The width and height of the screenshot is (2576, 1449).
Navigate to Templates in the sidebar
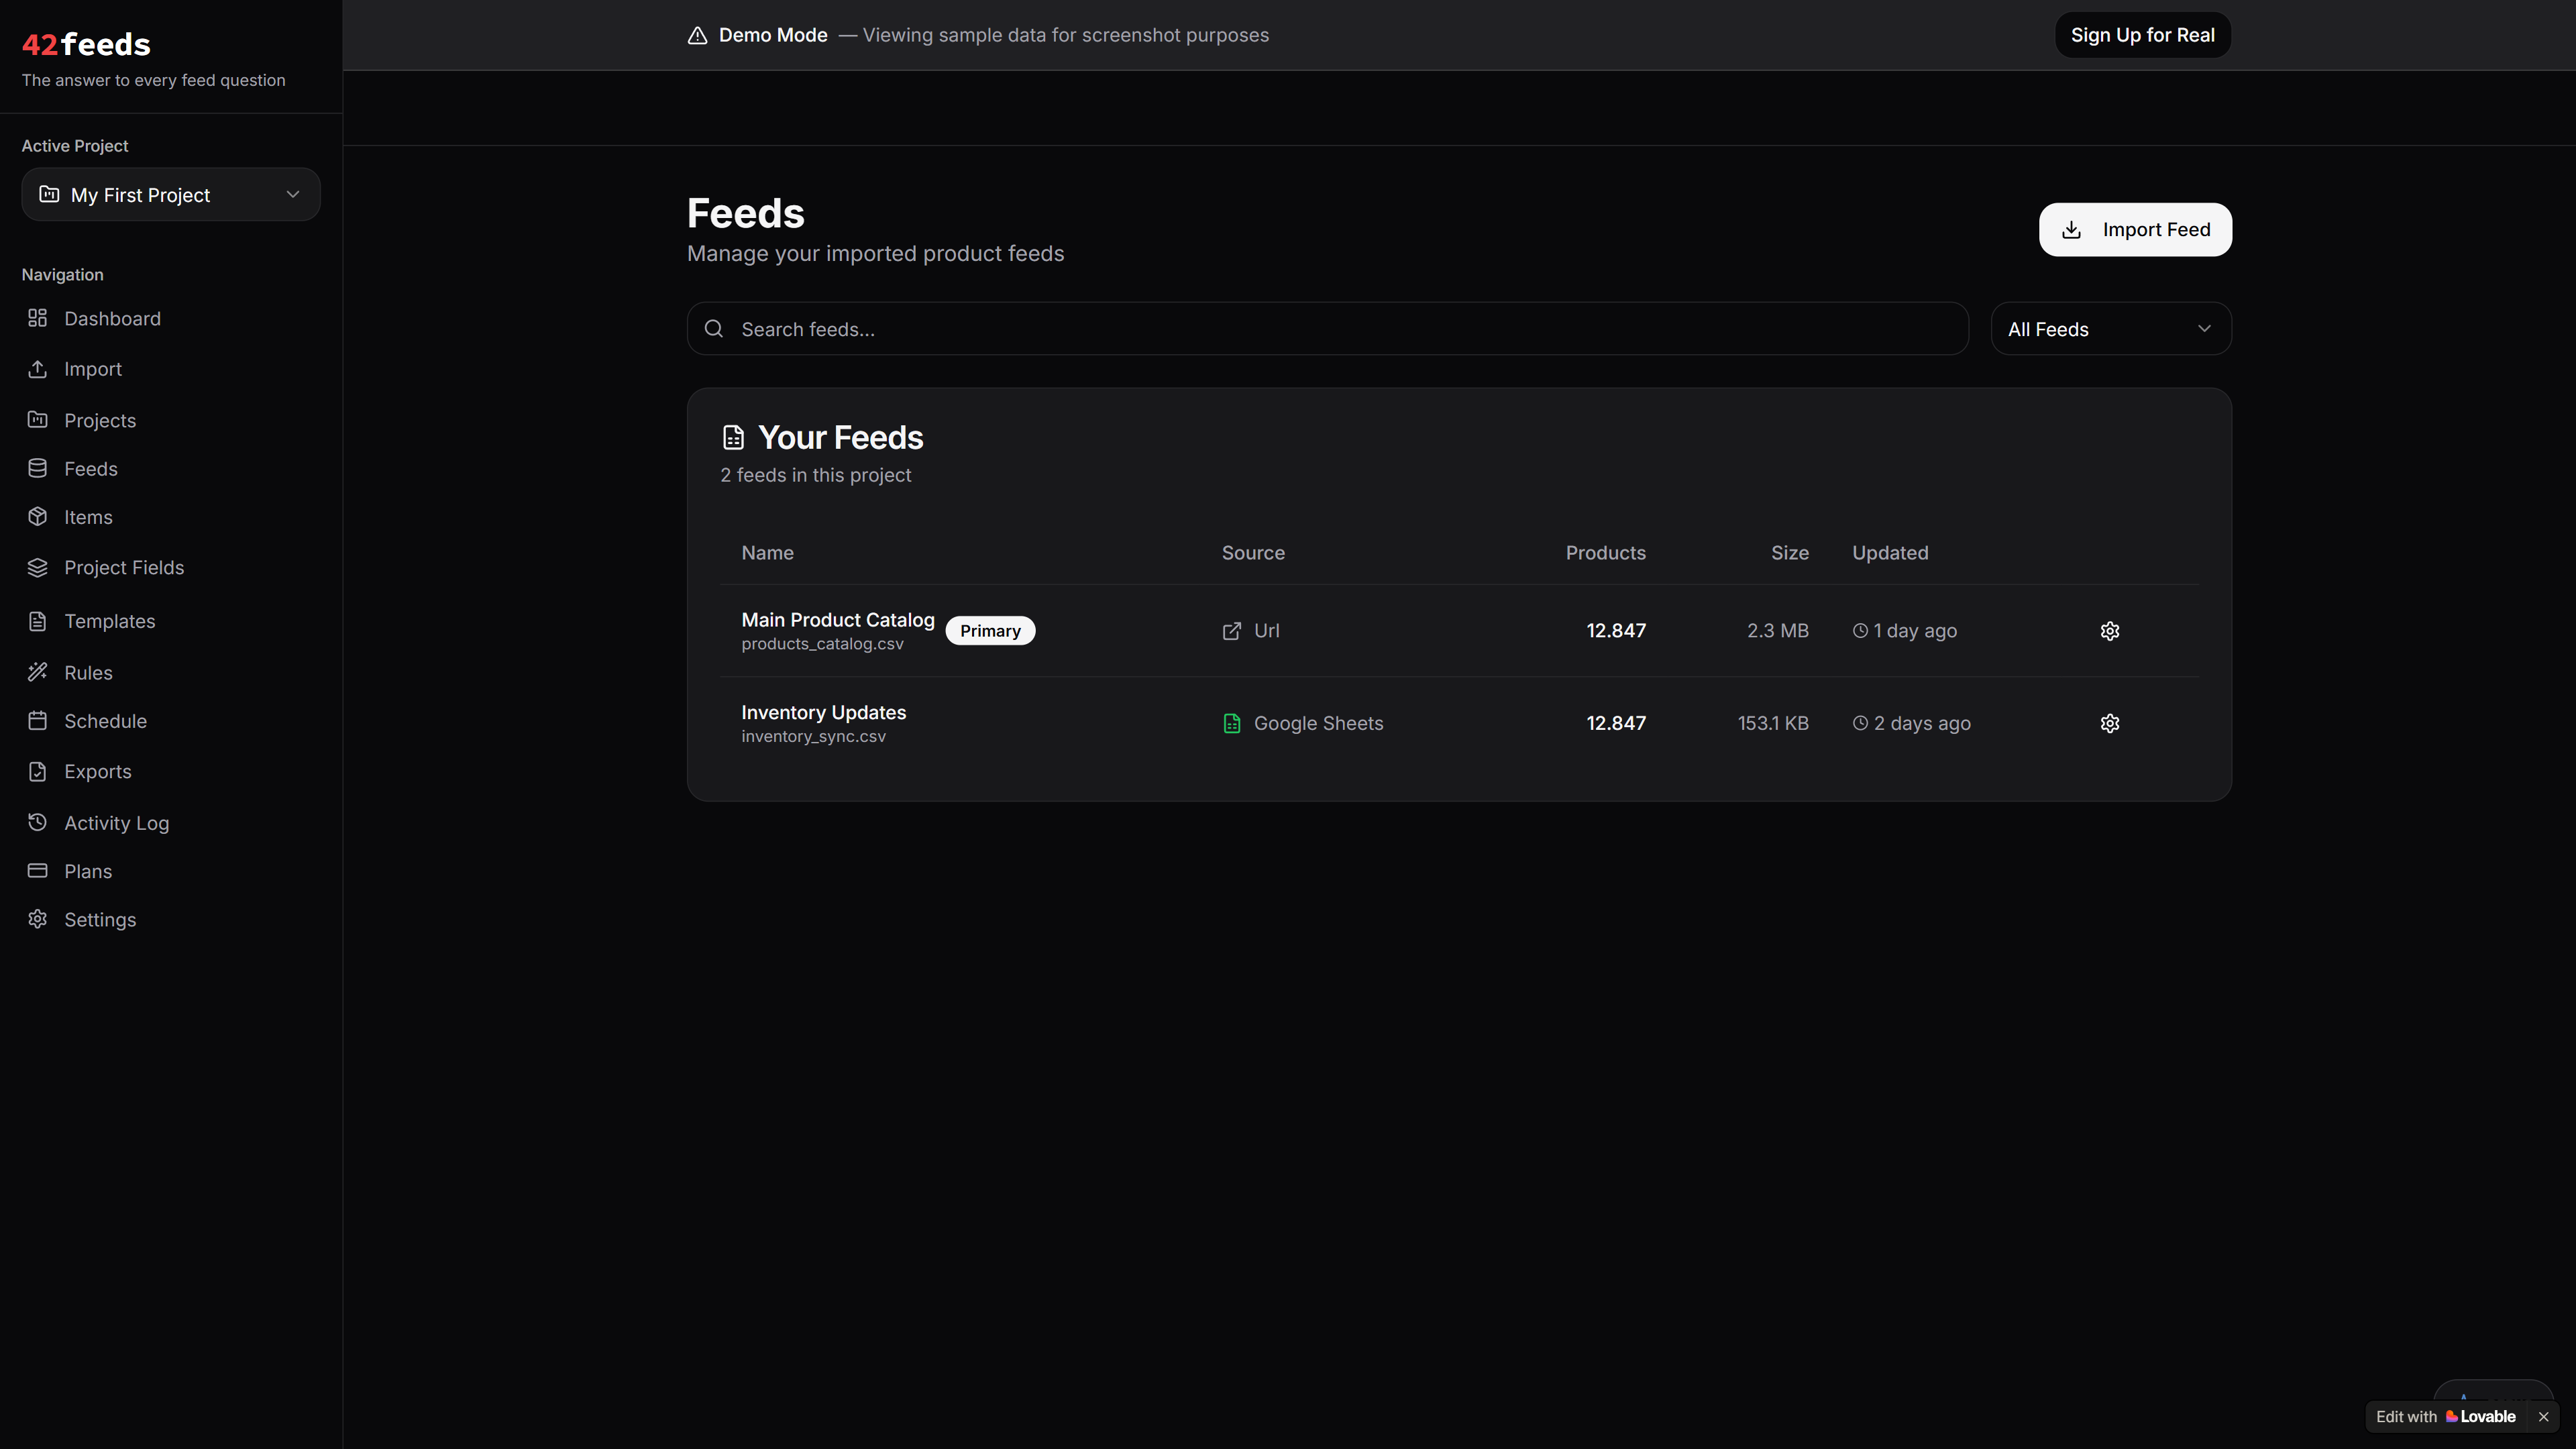109,620
